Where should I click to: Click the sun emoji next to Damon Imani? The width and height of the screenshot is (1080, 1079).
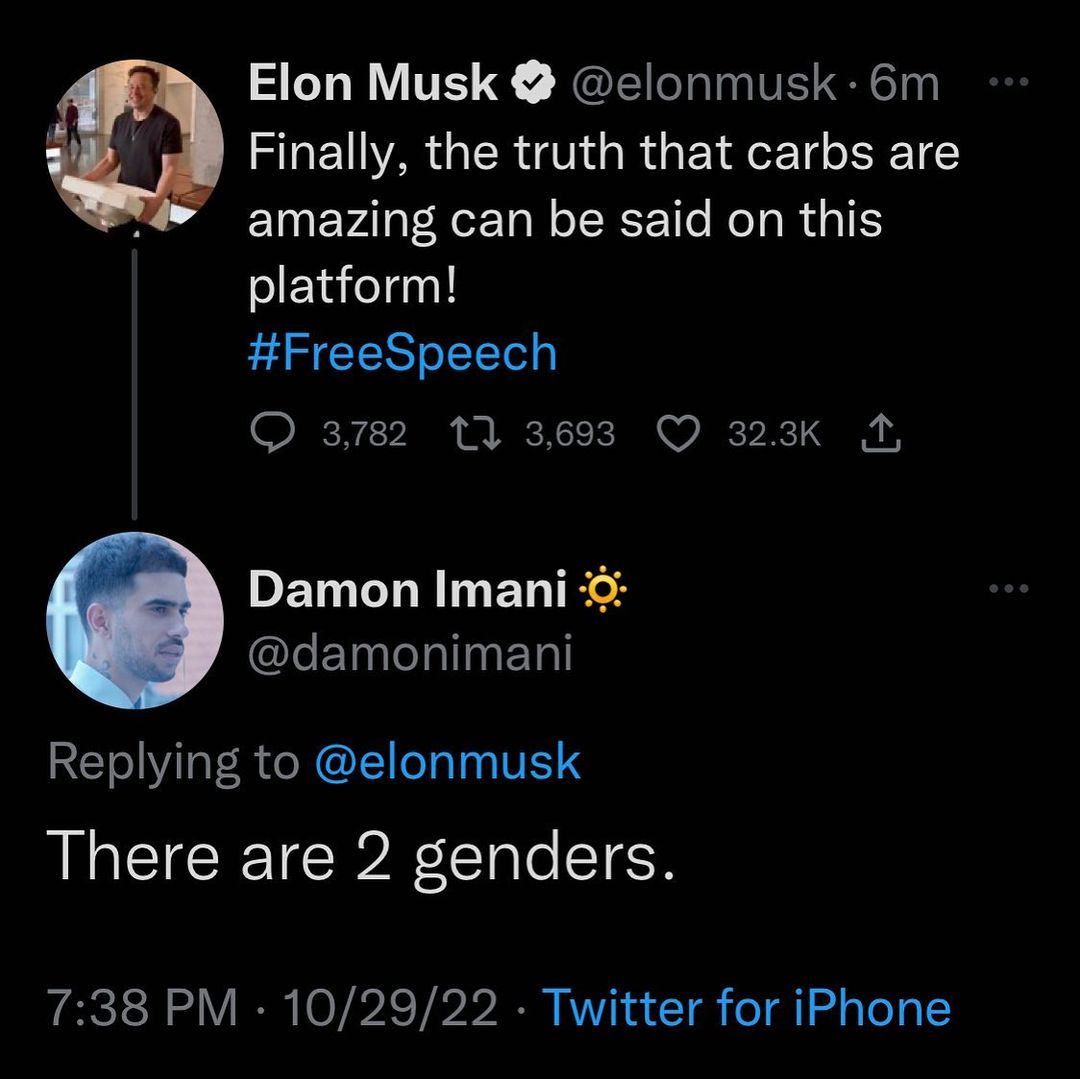602,593
